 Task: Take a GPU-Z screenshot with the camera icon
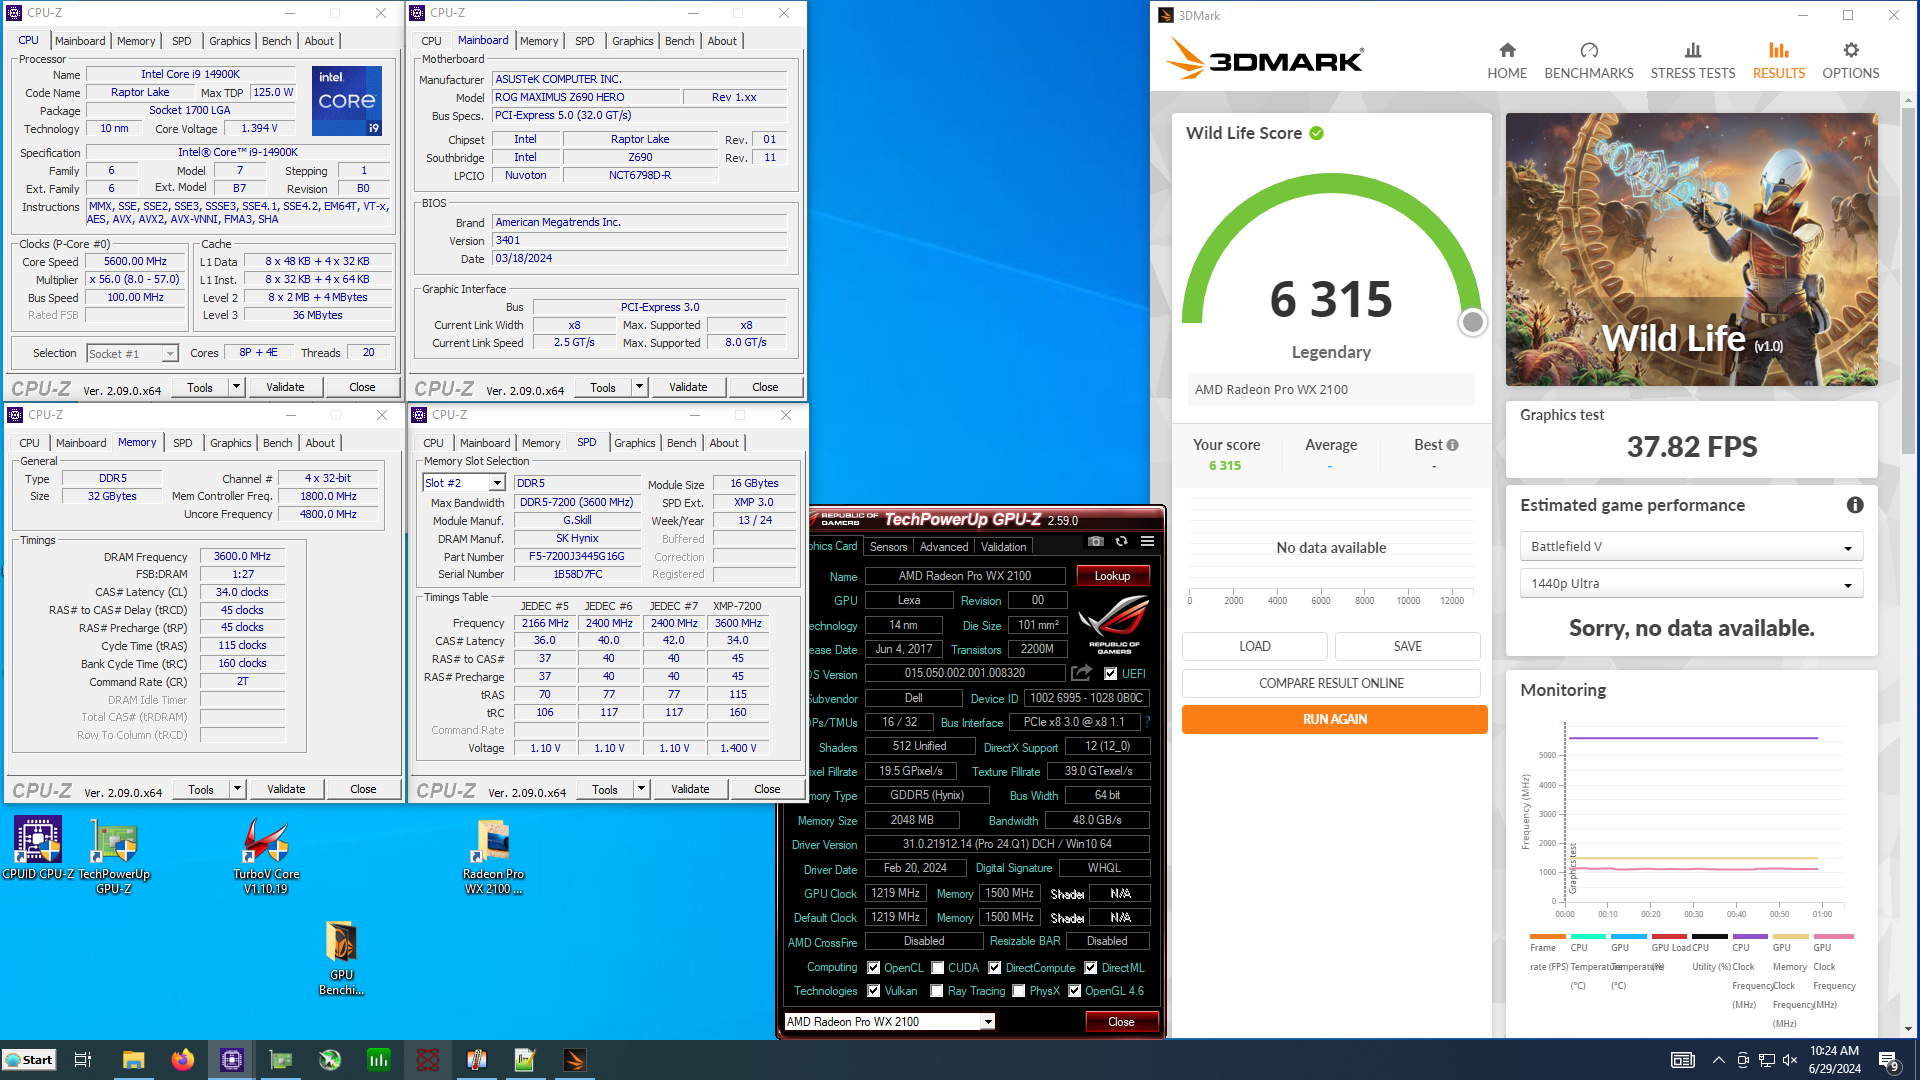1096,541
